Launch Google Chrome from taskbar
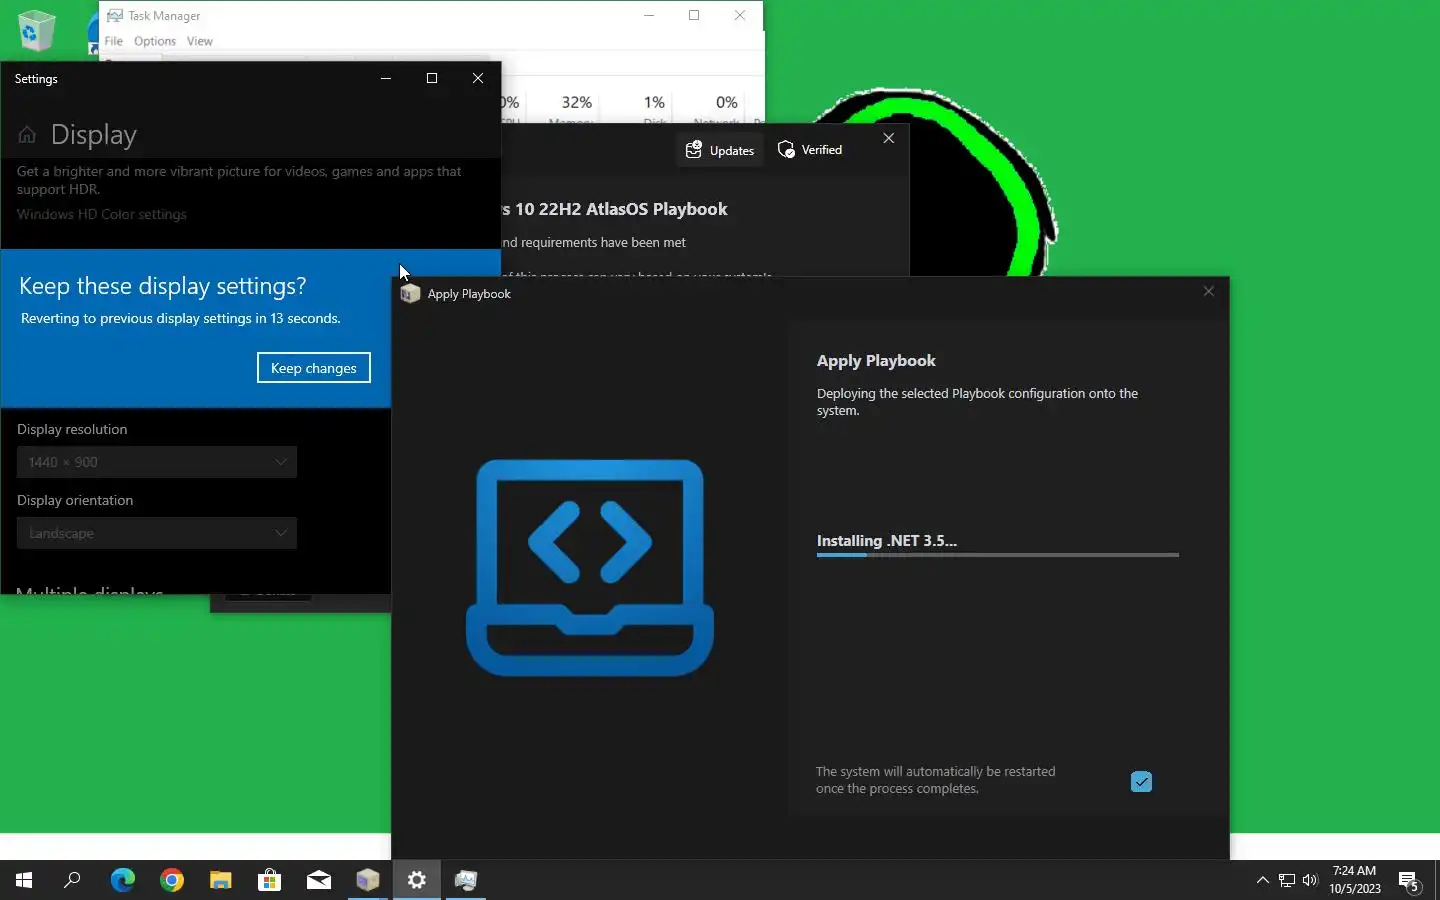The image size is (1440, 900). click(172, 880)
